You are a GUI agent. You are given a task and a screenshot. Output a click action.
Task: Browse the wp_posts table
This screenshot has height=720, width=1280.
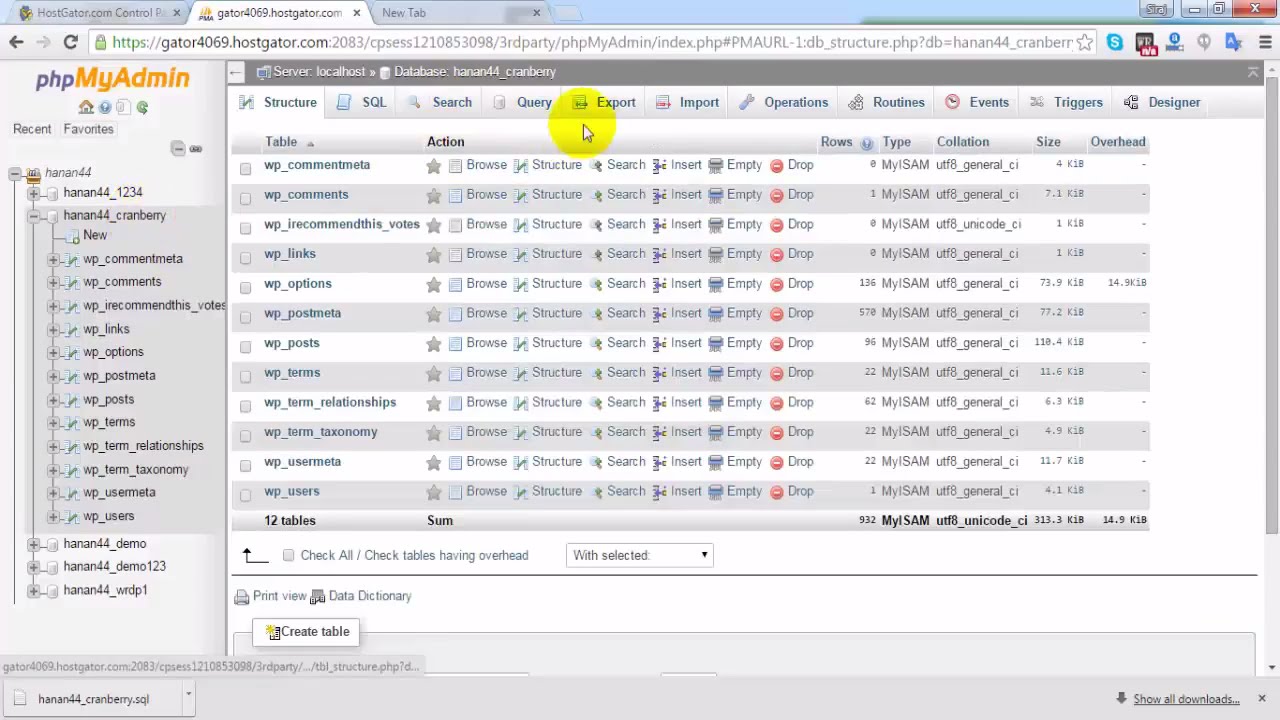[477, 343]
